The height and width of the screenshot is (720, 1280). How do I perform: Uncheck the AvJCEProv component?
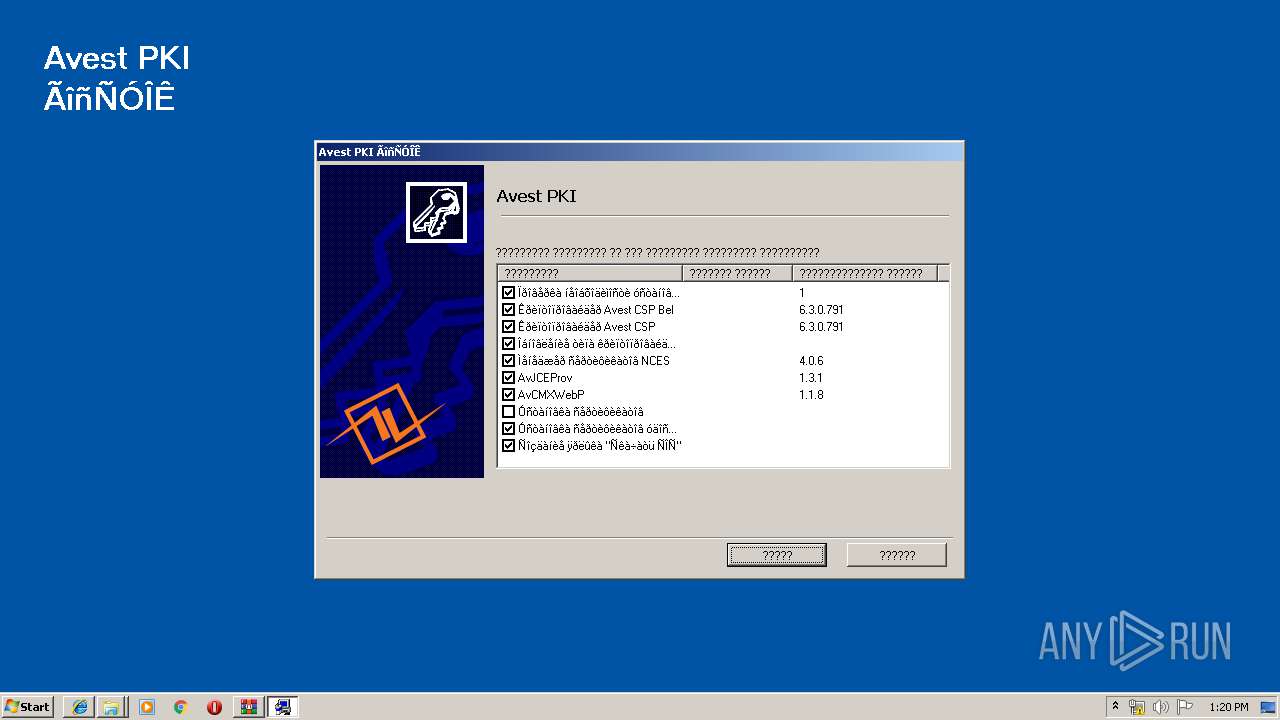click(508, 378)
